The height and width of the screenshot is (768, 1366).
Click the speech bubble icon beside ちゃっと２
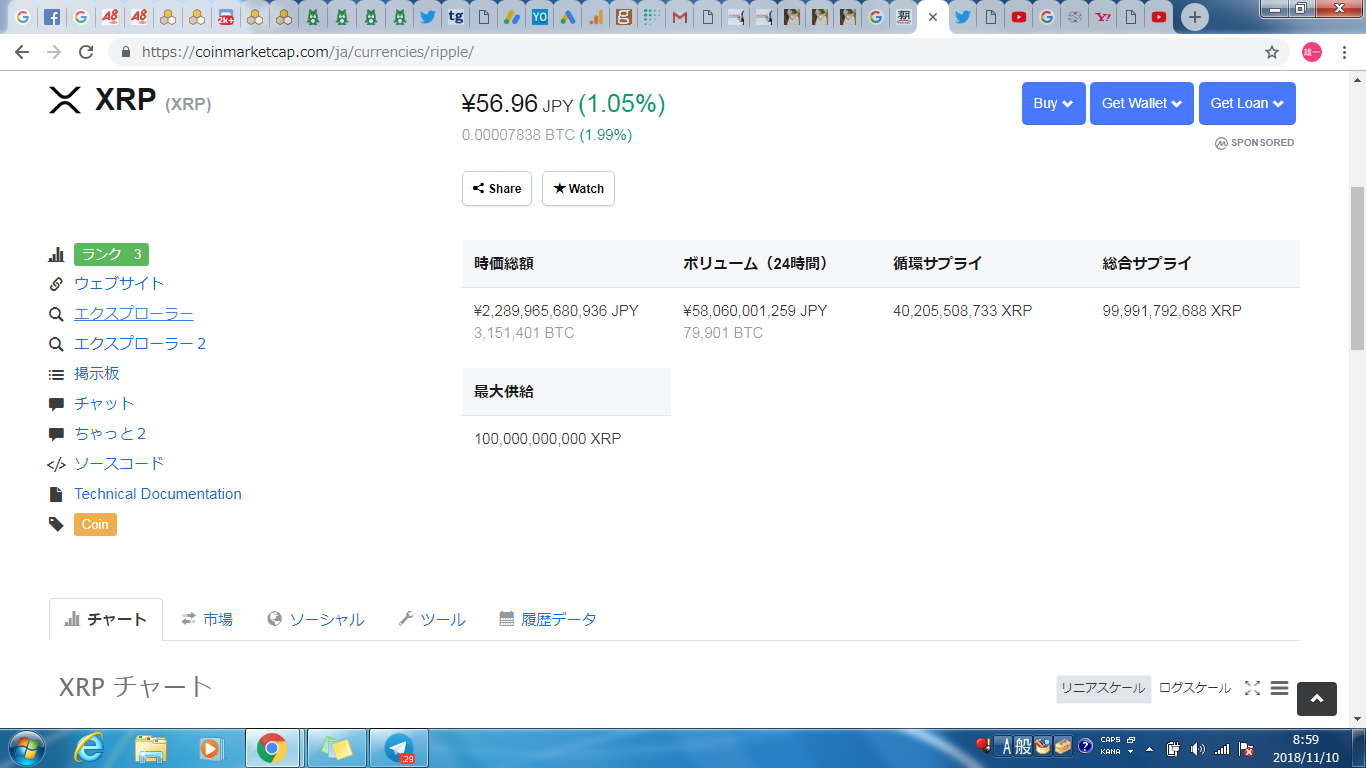tap(56, 434)
